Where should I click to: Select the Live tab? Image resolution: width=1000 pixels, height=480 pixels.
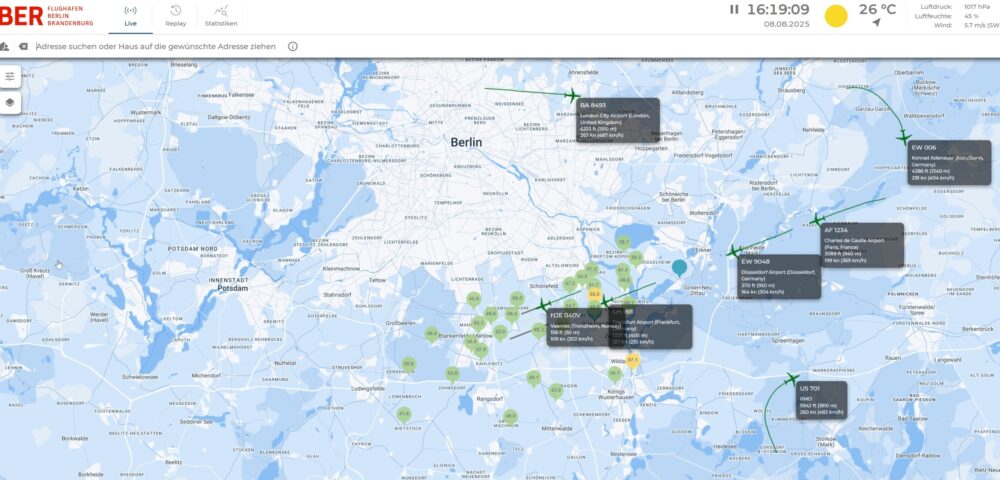(x=129, y=15)
